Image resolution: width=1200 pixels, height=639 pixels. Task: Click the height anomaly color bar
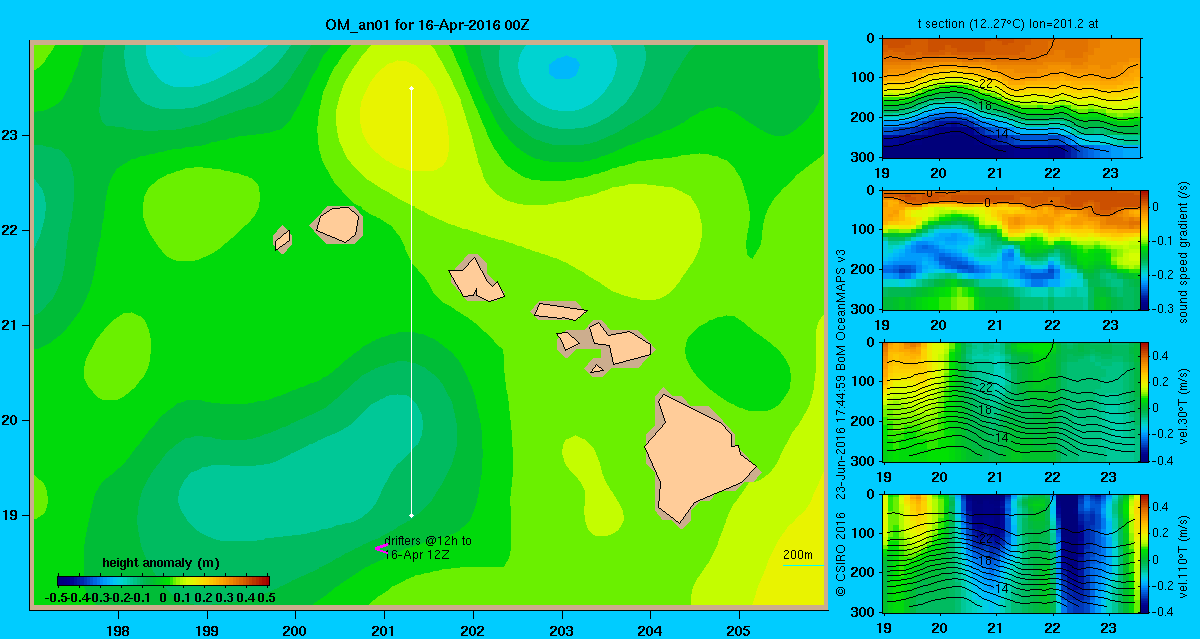point(163,581)
